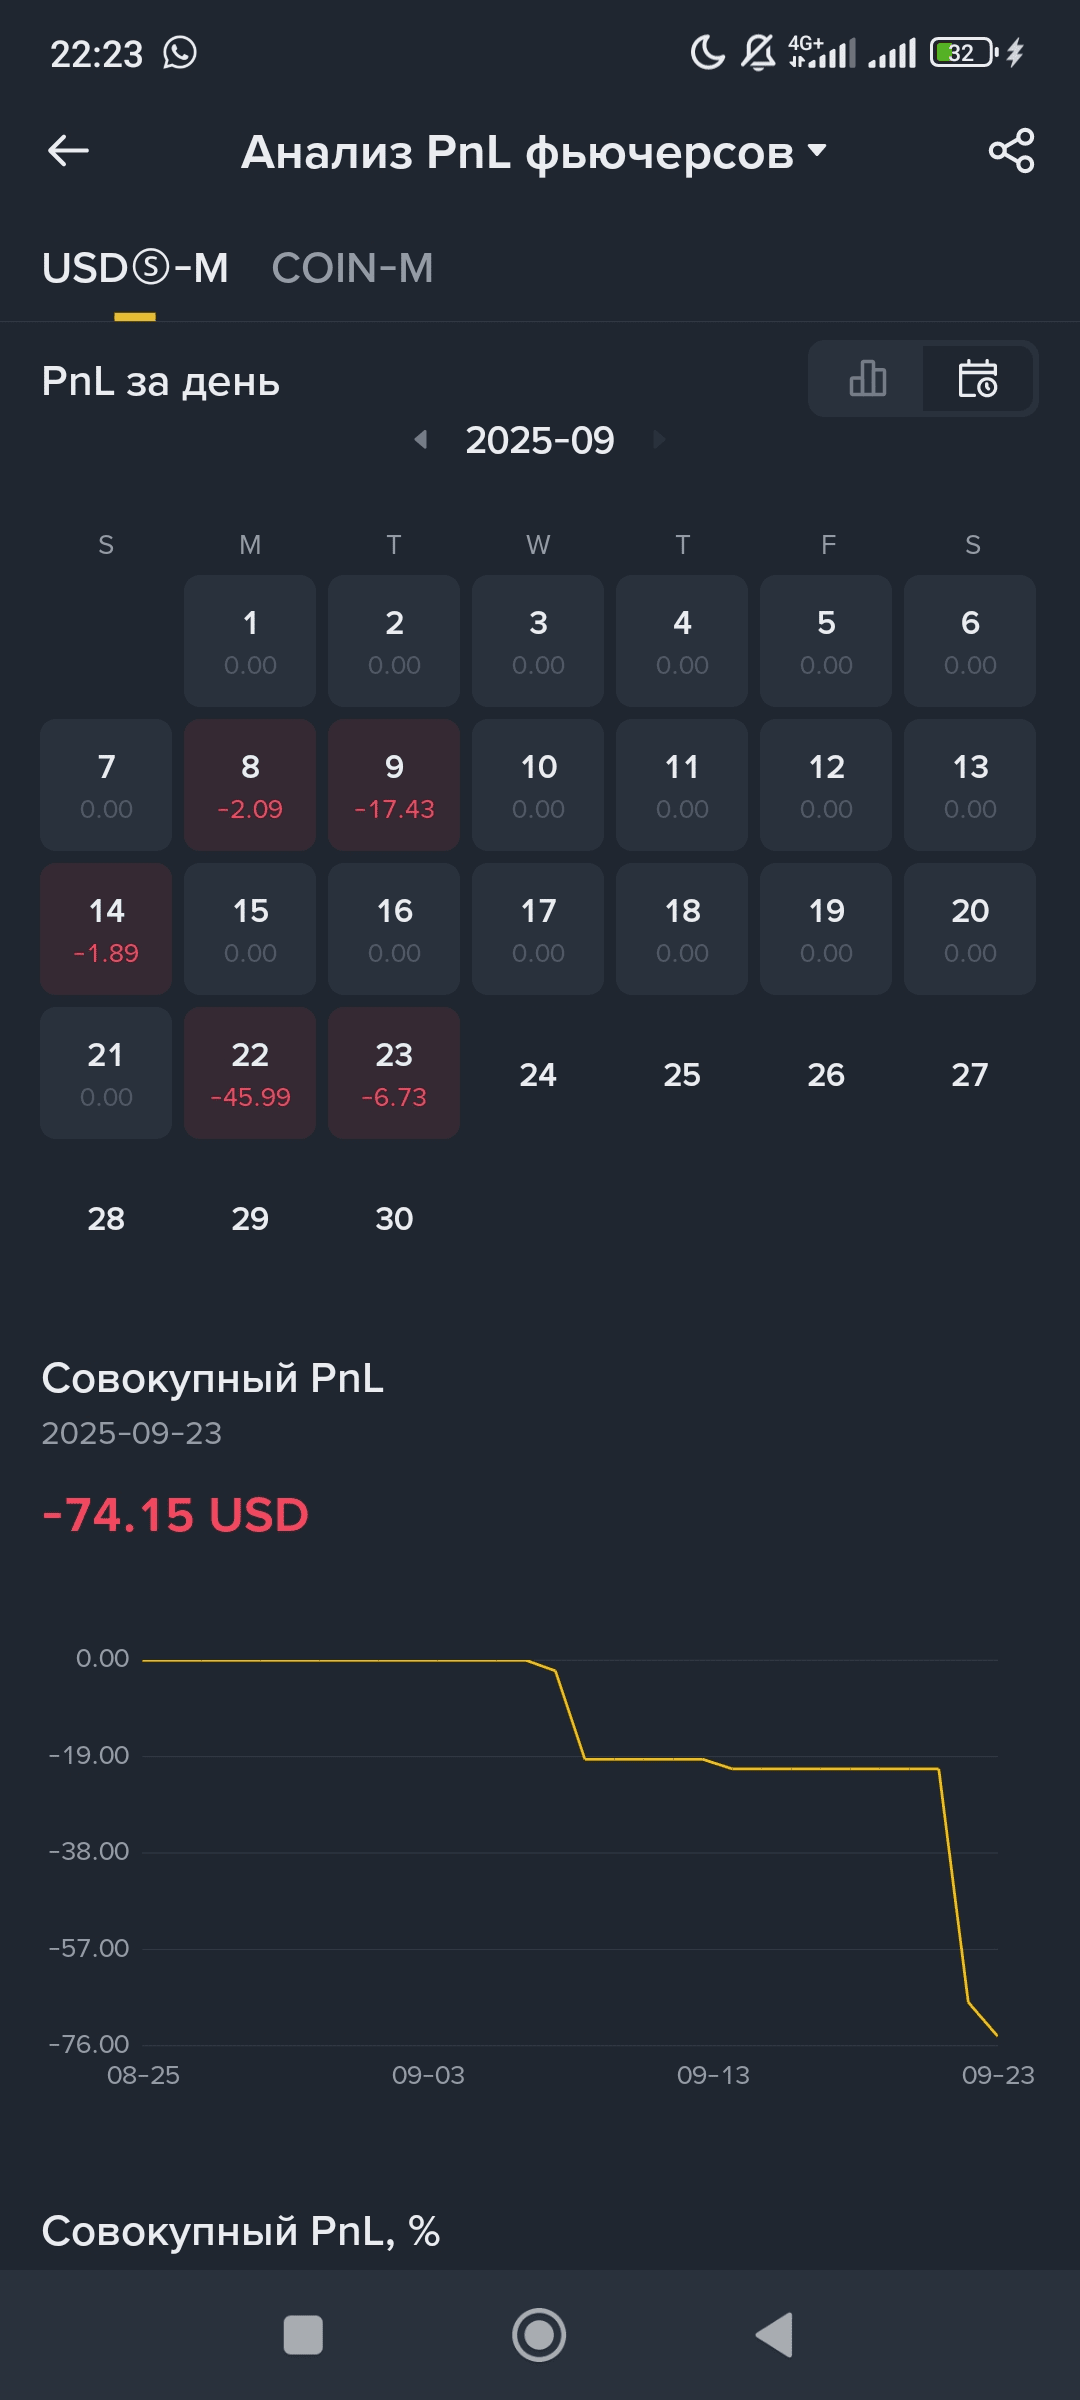Tap the WhatsApp notification icon
This screenshot has height=2400, width=1080.
click(180, 52)
